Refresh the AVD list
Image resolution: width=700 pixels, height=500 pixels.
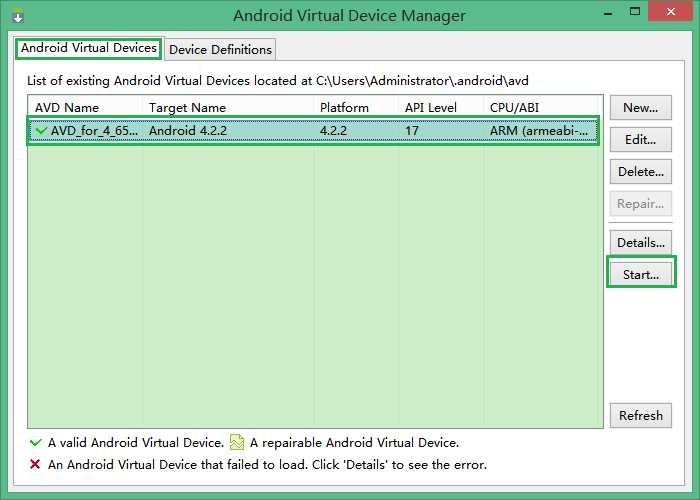click(641, 416)
